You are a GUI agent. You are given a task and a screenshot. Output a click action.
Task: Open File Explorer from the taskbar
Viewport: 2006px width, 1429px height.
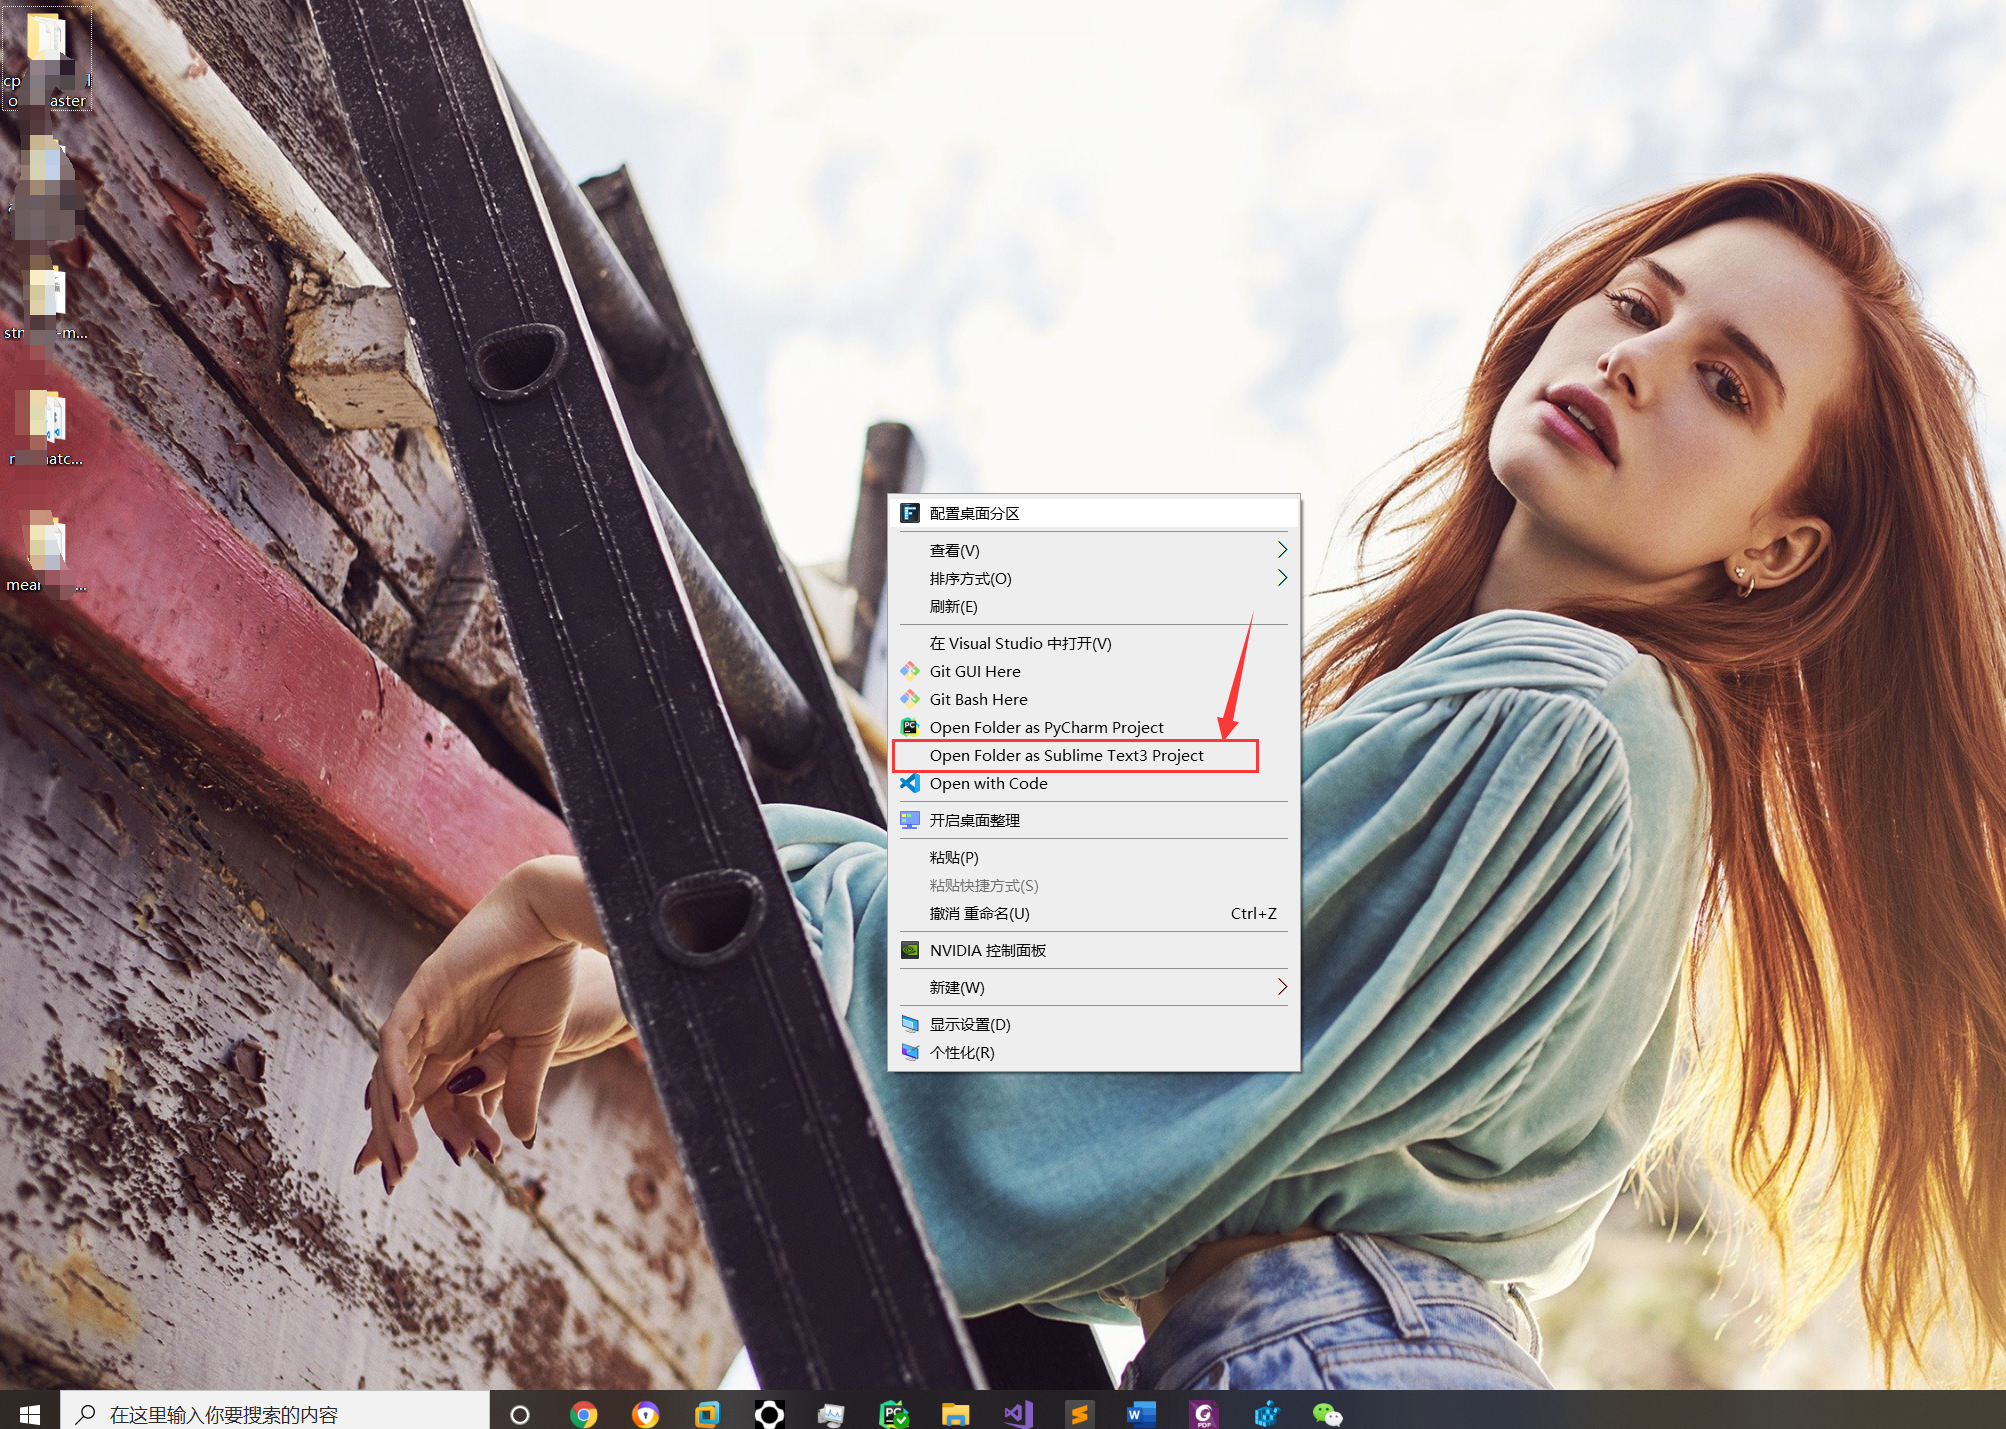click(x=955, y=1413)
